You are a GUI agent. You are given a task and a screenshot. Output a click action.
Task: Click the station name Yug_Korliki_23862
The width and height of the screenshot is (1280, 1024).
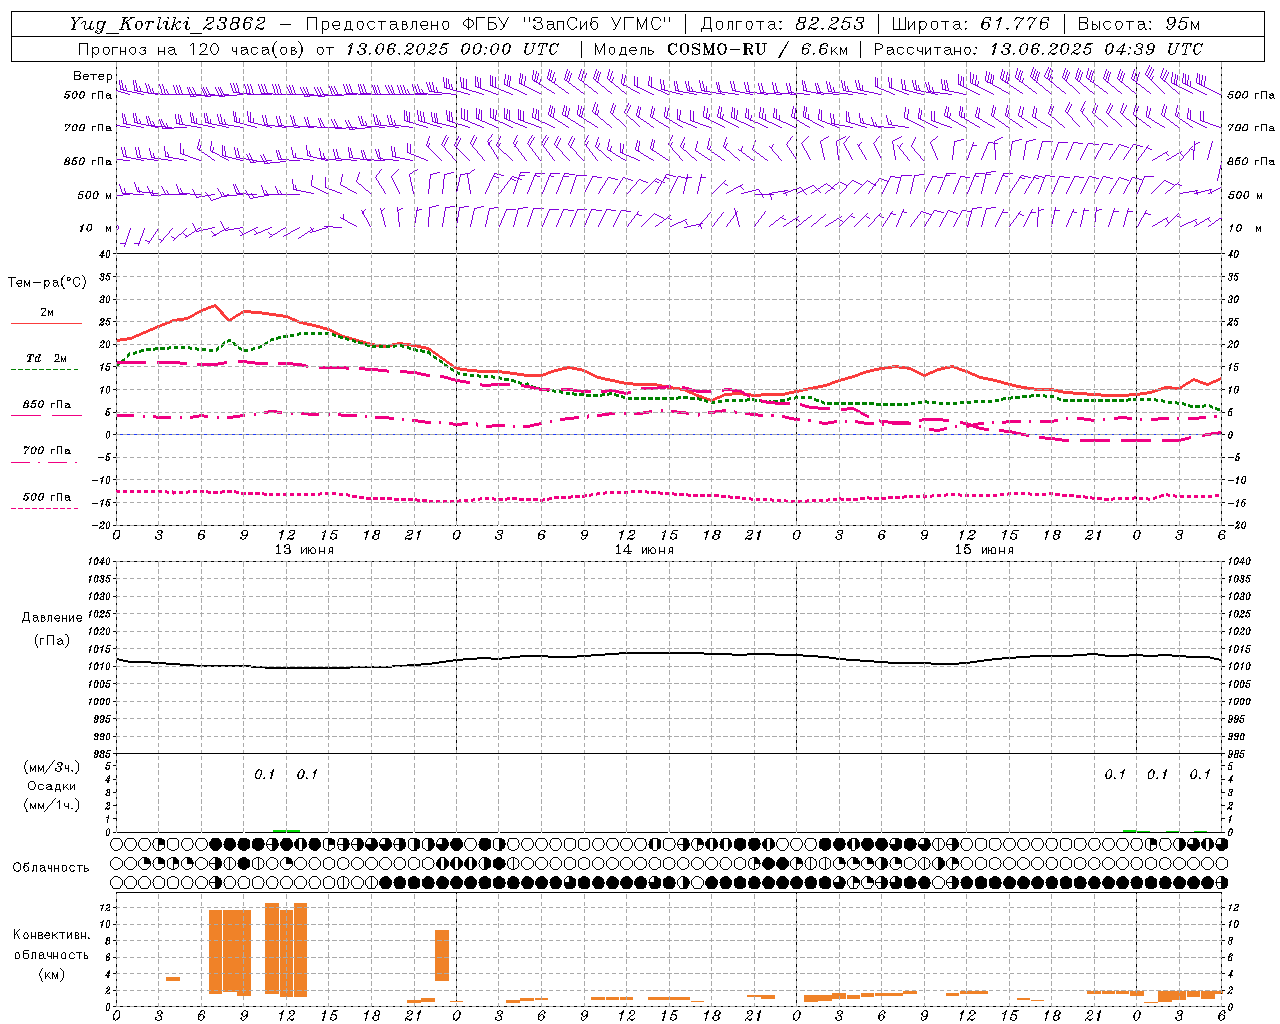(x=168, y=24)
